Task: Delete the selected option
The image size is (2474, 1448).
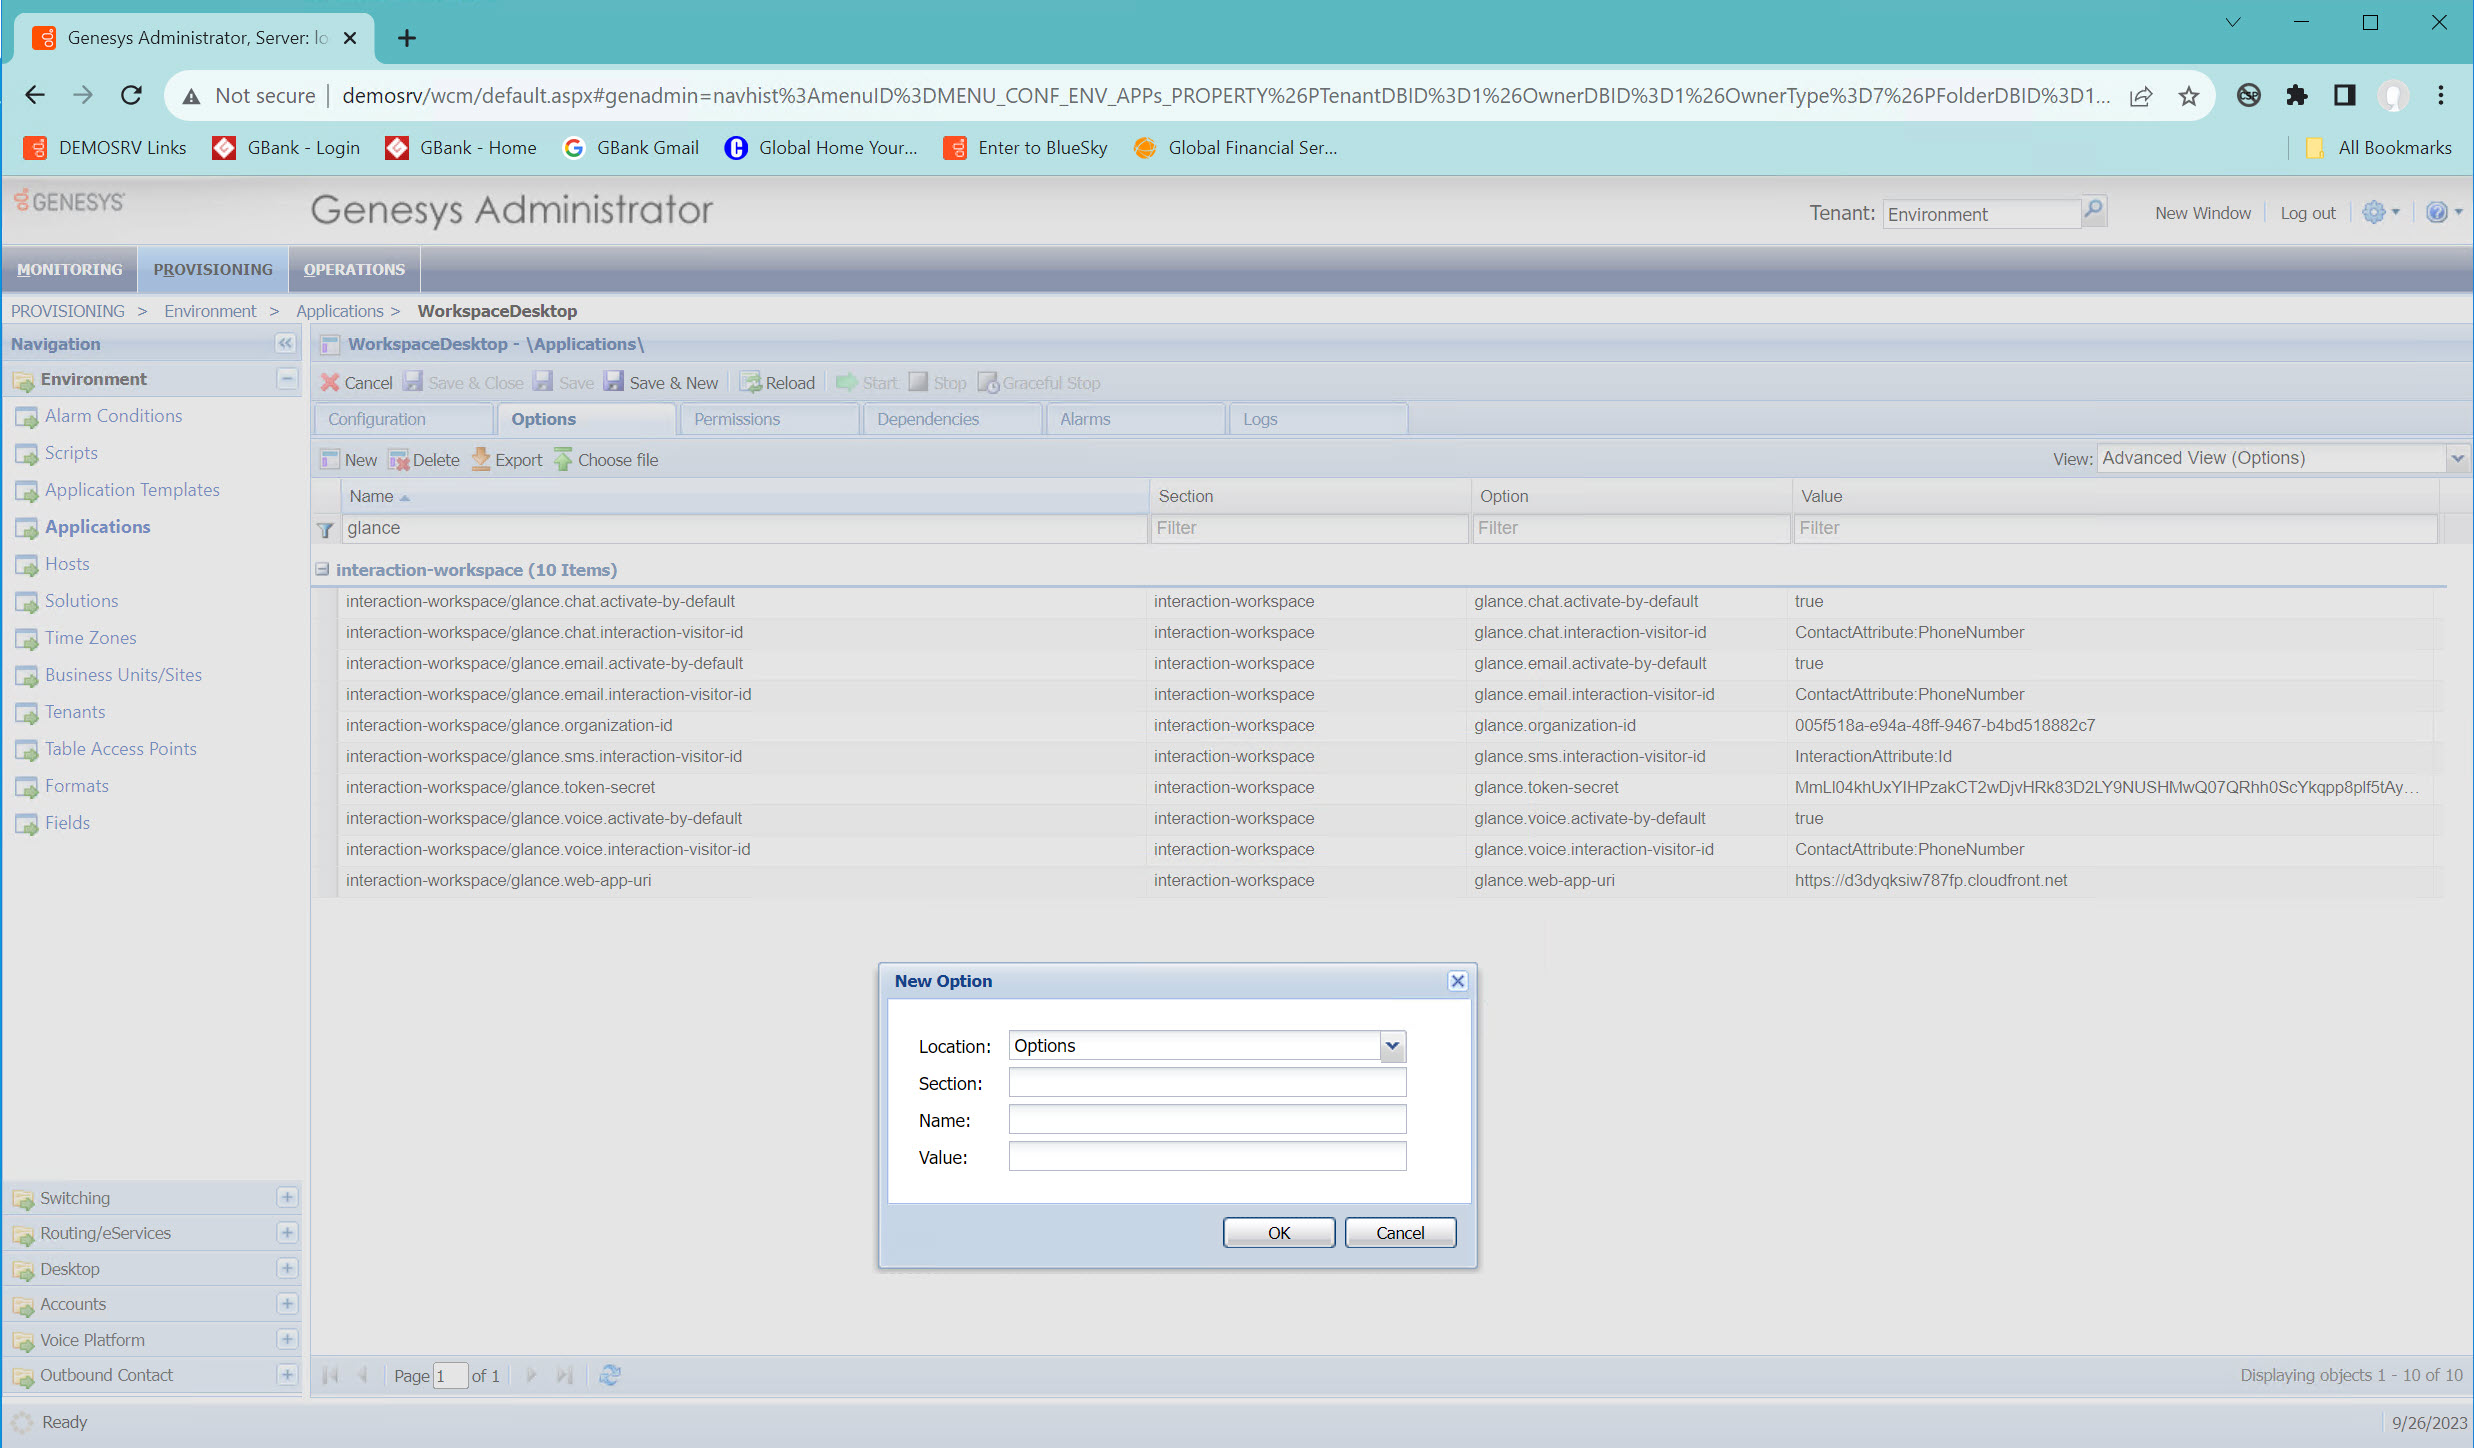Action: [x=424, y=459]
